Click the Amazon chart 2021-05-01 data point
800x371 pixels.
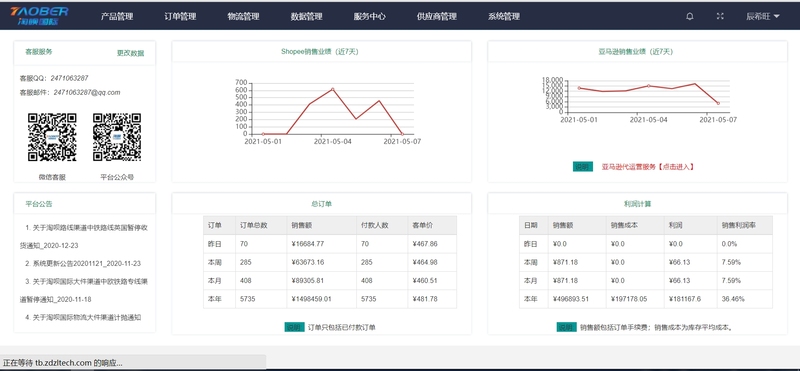(x=579, y=88)
